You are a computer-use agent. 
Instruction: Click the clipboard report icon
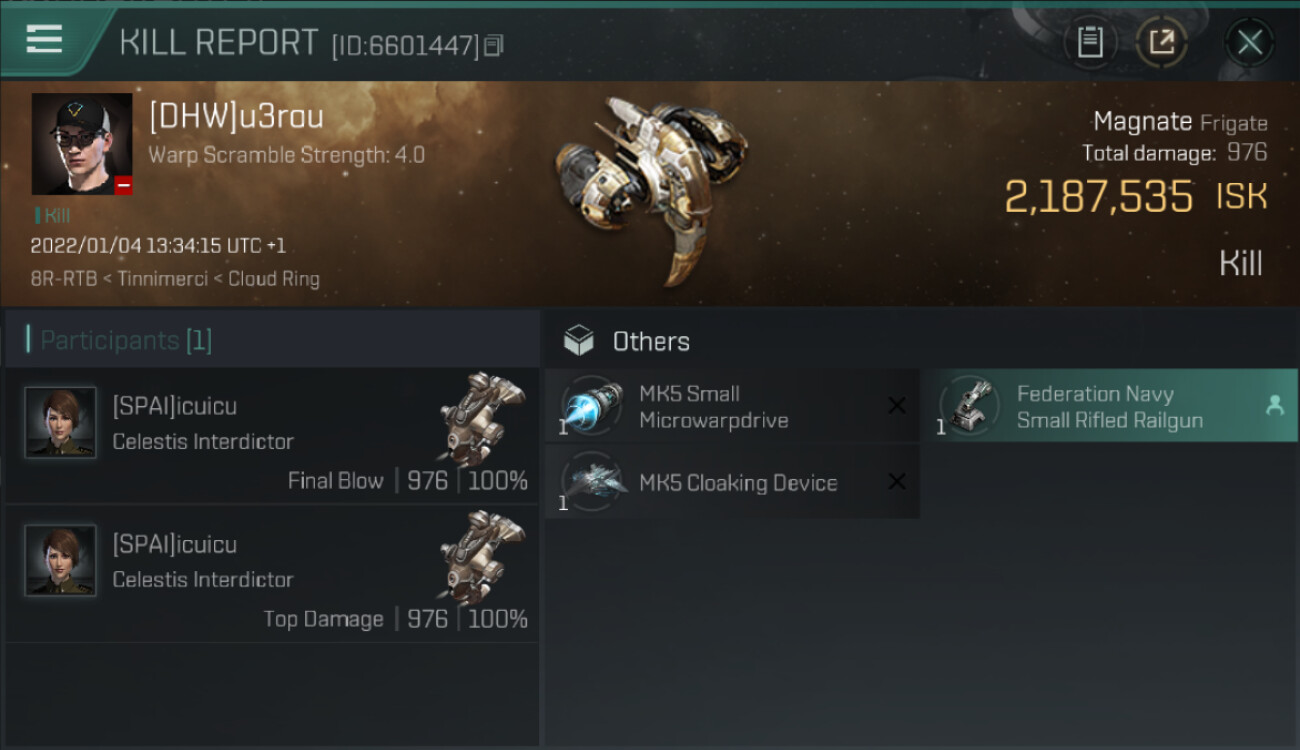[x=1090, y=42]
